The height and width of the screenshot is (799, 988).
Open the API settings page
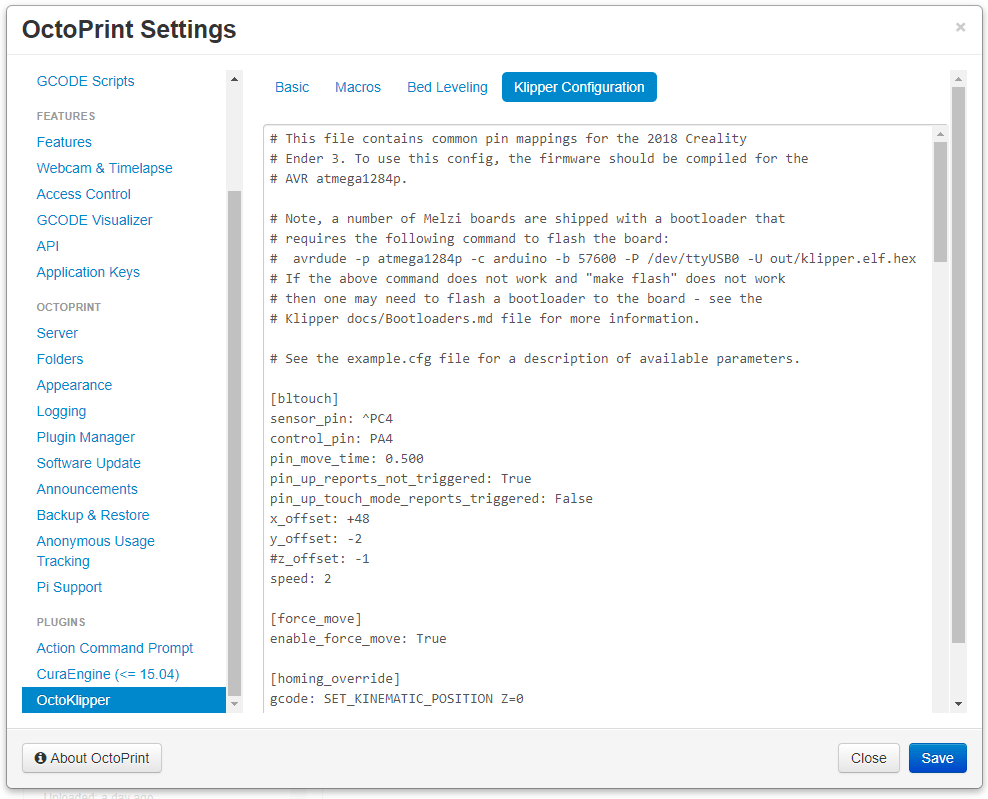pyautogui.click(x=47, y=246)
